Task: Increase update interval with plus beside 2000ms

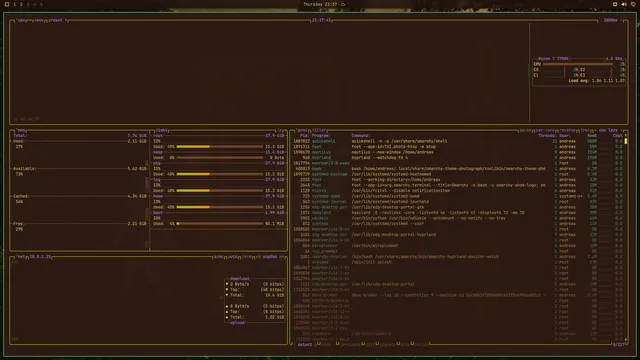Action: click(x=622, y=20)
